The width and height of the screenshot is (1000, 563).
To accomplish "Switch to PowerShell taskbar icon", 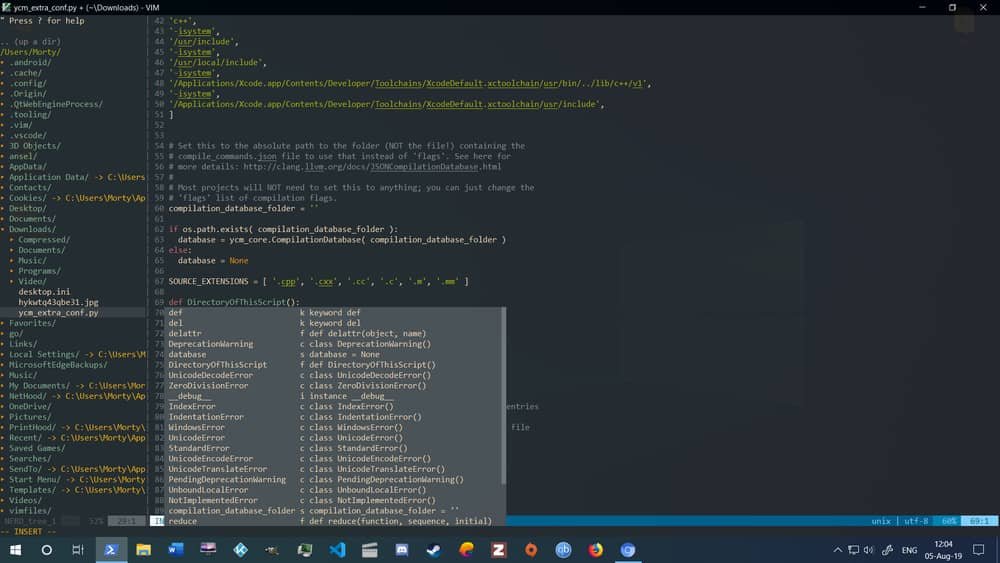I will pyautogui.click(x=111, y=550).
